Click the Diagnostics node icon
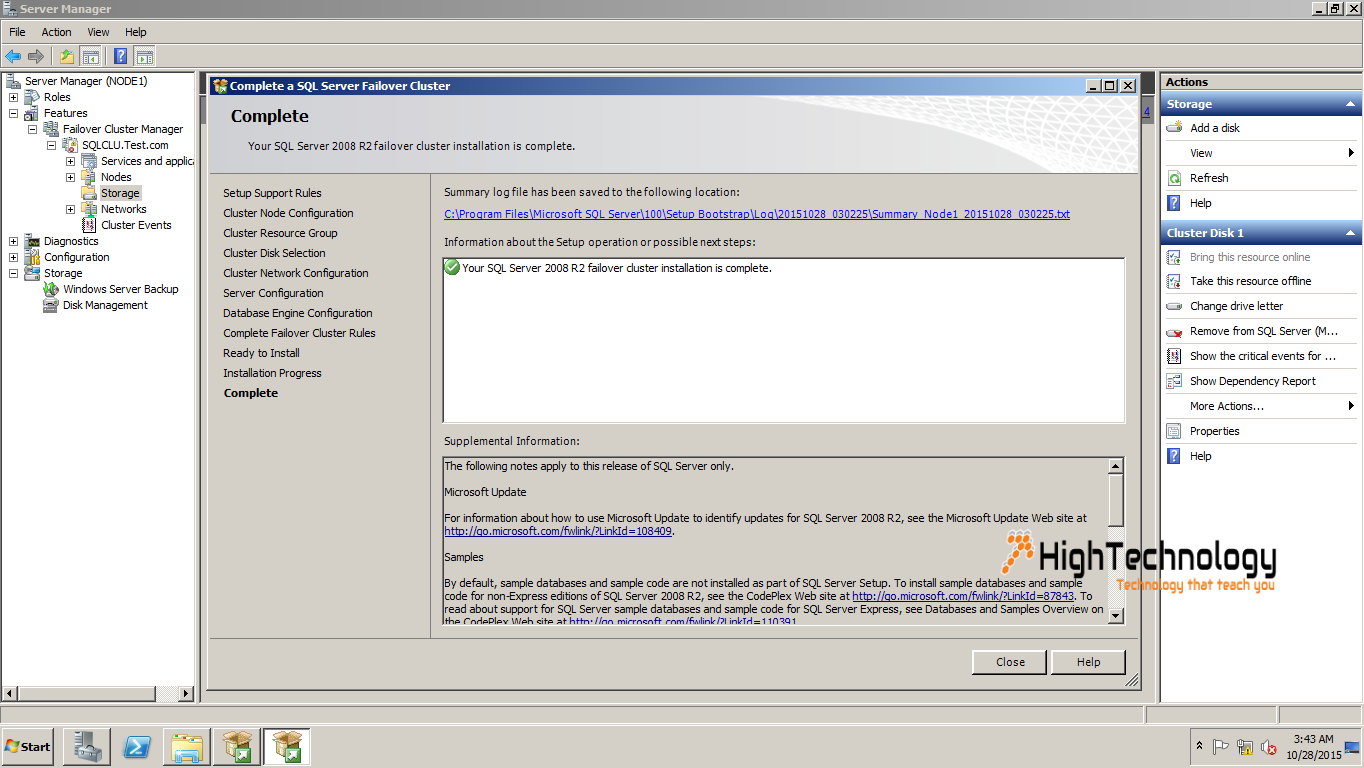 [33, 241]
